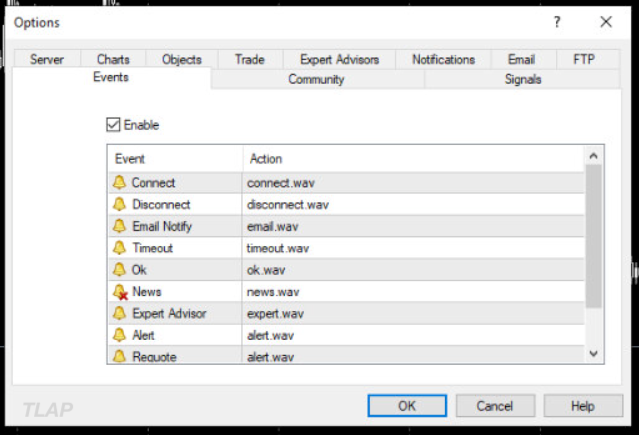Select the alert.wav cell in Alert row
639x435 pixels.
coord(413,335)
